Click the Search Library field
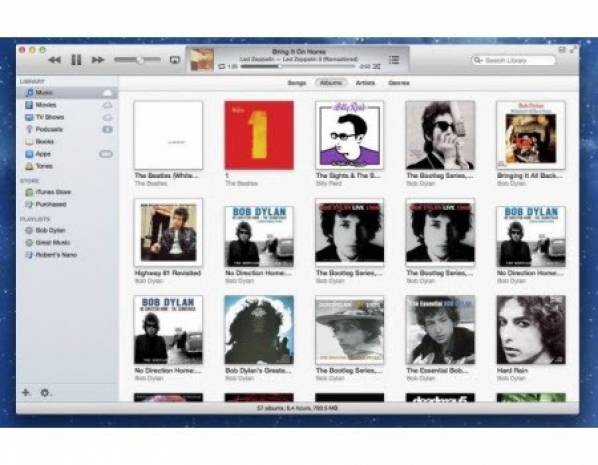This screenshot has height=465, width=598. 514,60
